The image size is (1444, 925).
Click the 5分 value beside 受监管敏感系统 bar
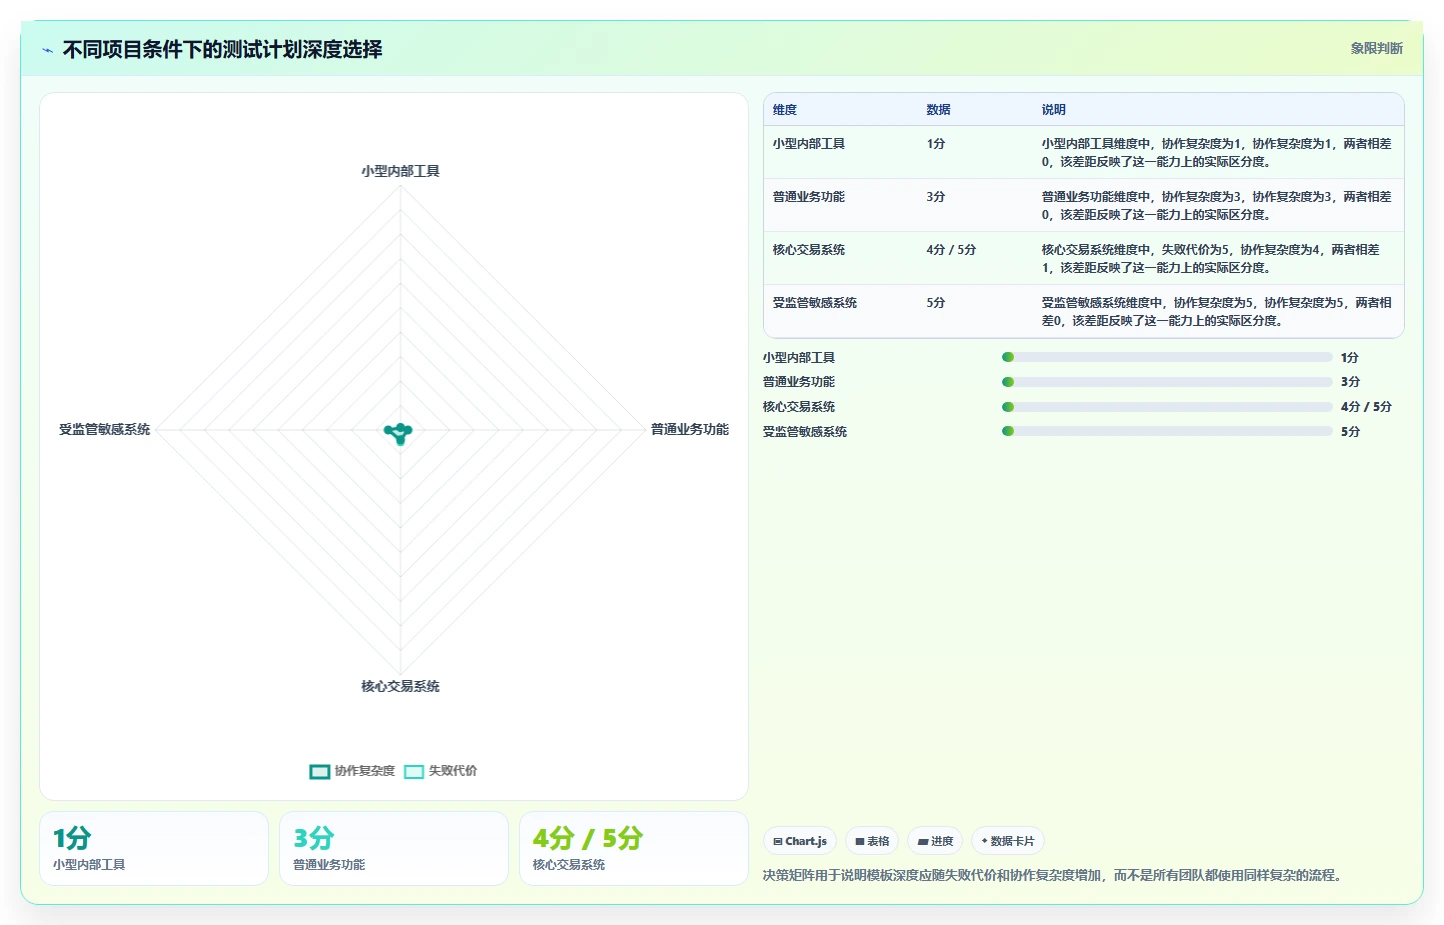(x=1350, y=432)
